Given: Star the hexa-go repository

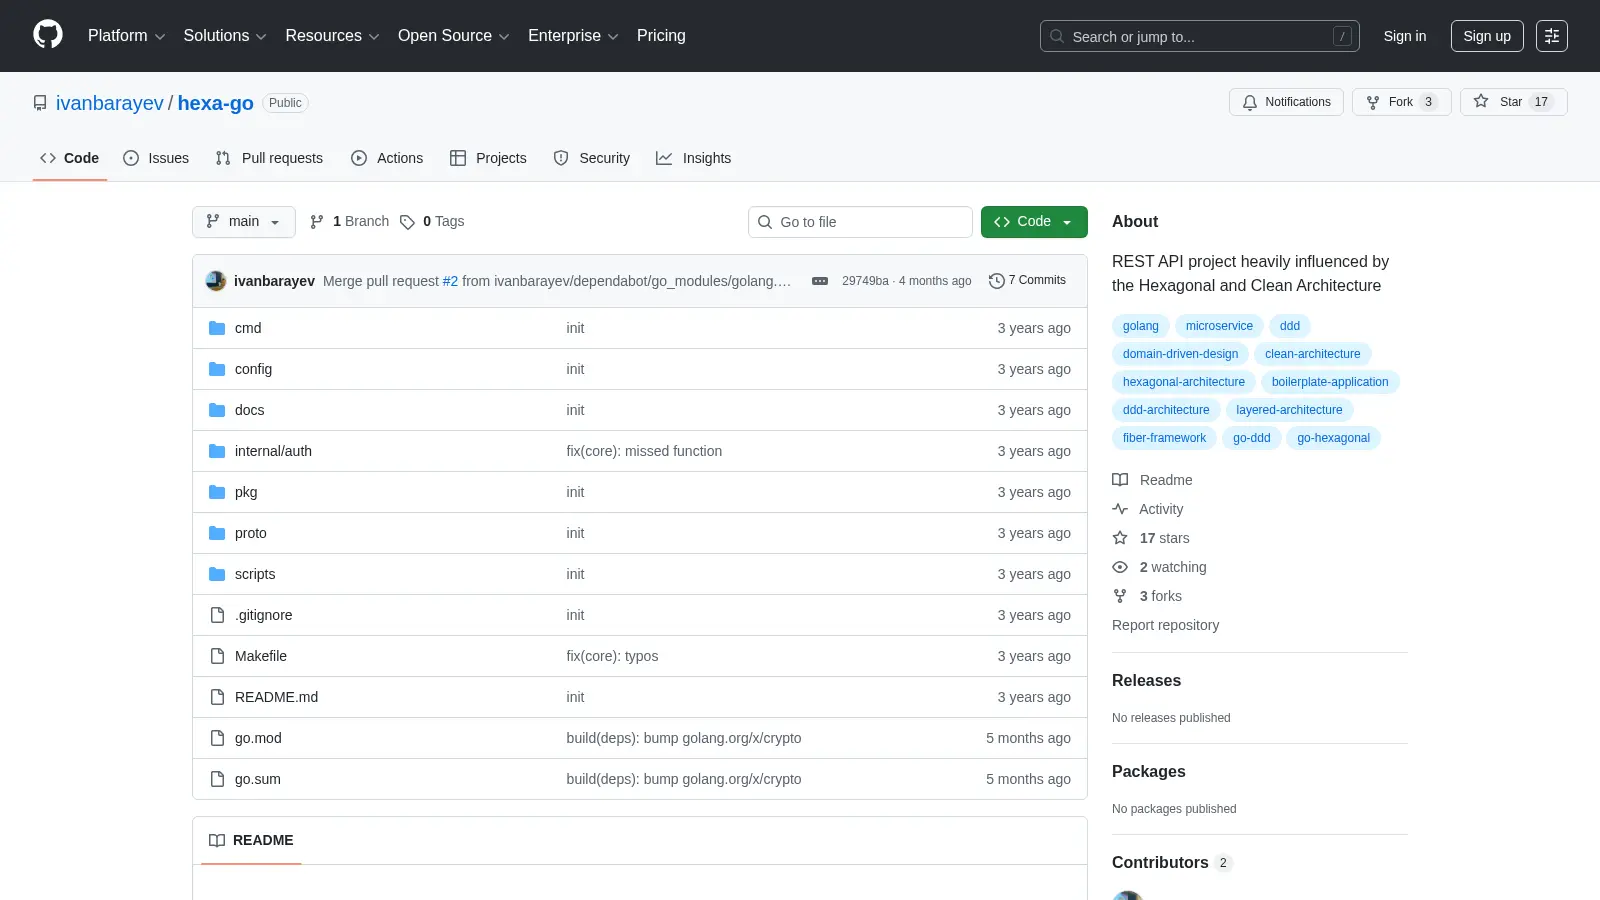Looking at the screenshot, I should [1513, 102].
